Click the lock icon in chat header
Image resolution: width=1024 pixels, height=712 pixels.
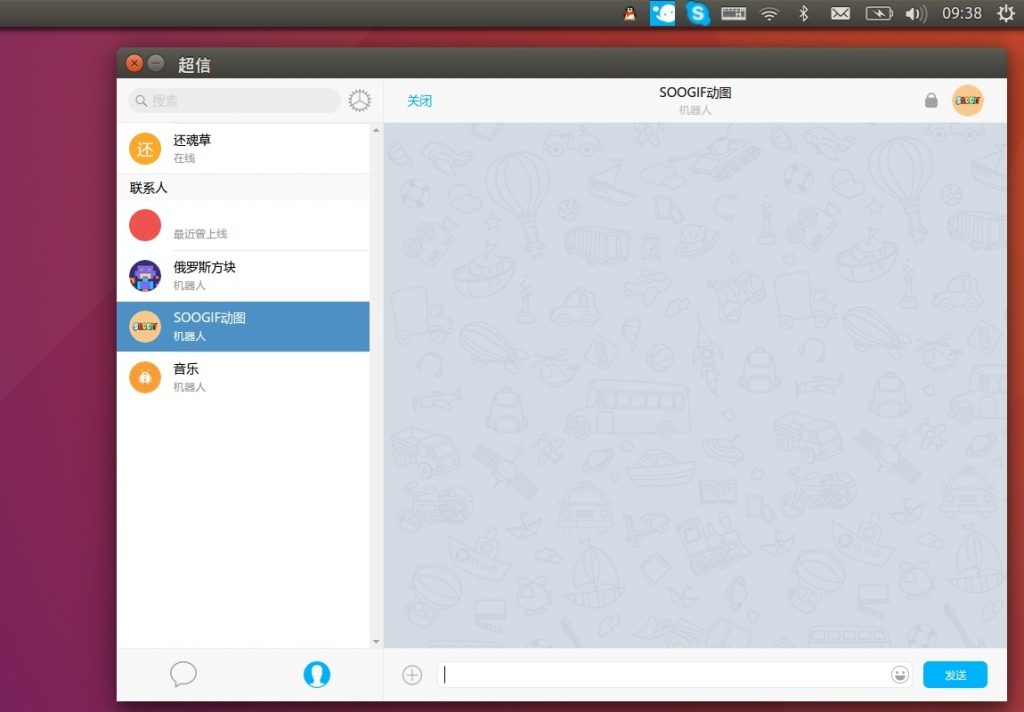coord(931,100)
